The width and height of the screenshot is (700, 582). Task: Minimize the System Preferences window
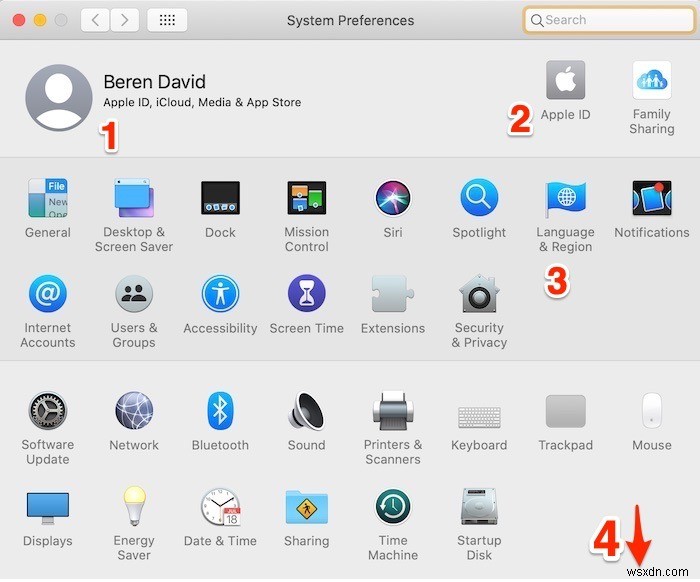pyautogui.click(x=40, y=20)
